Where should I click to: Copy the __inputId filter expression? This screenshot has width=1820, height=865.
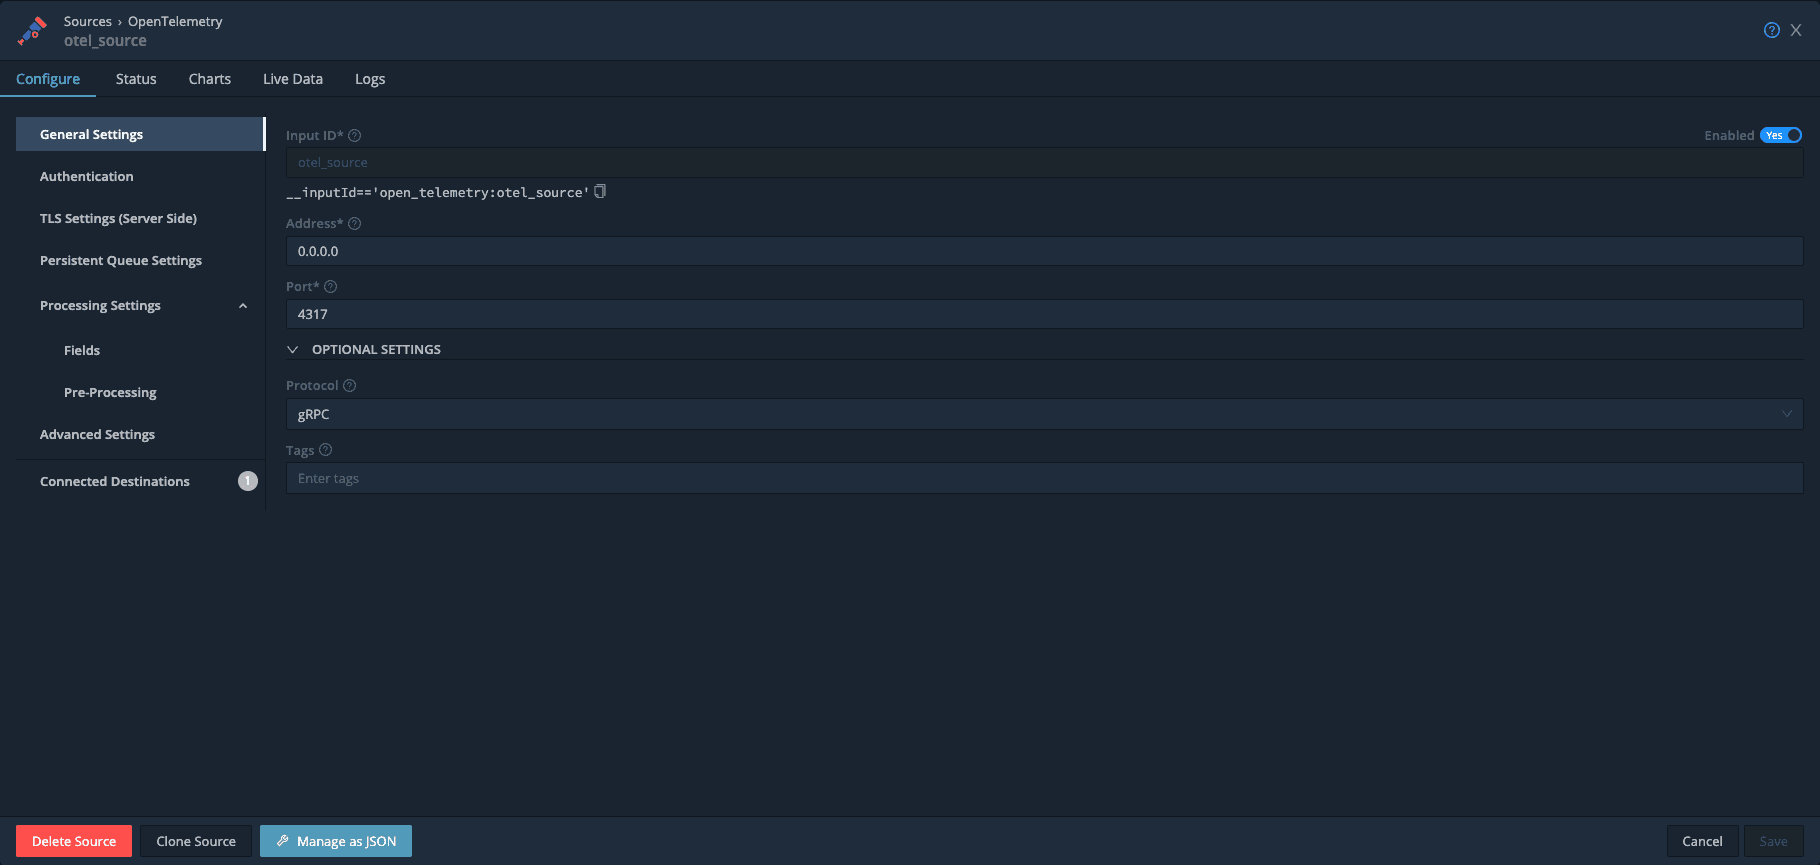tap(600, 191)
